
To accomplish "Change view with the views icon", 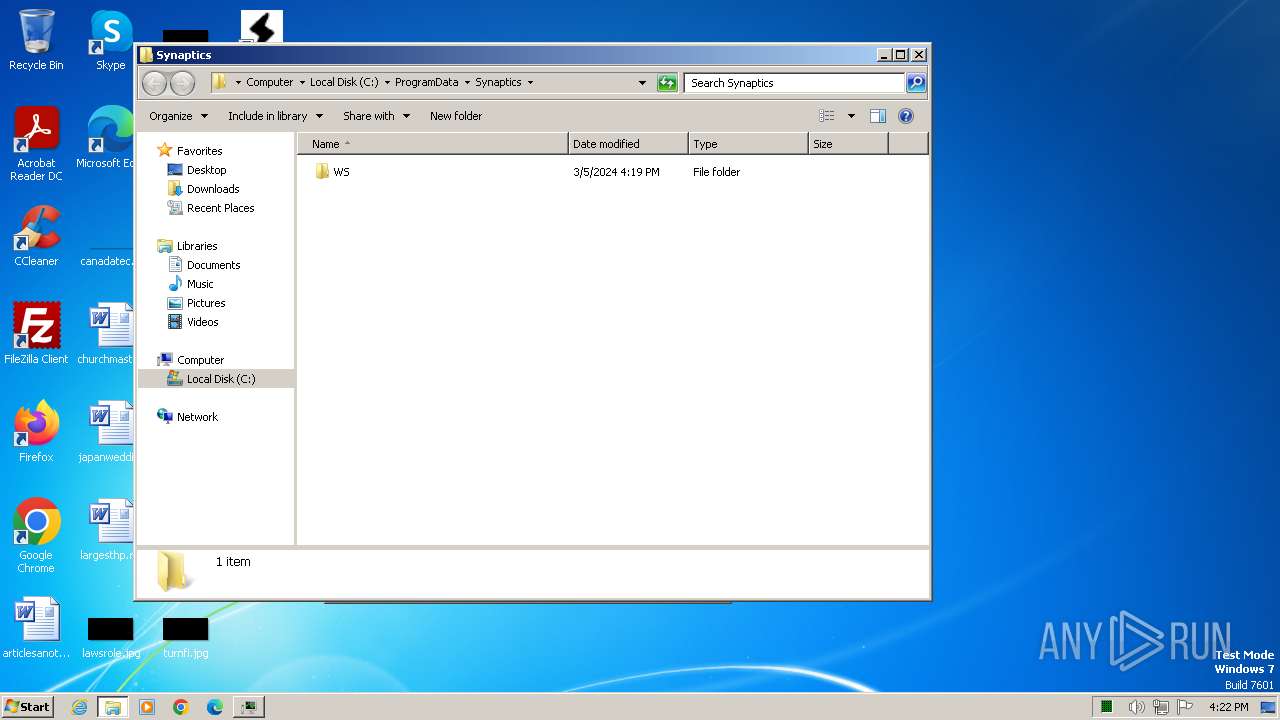I will pos(826,116).
